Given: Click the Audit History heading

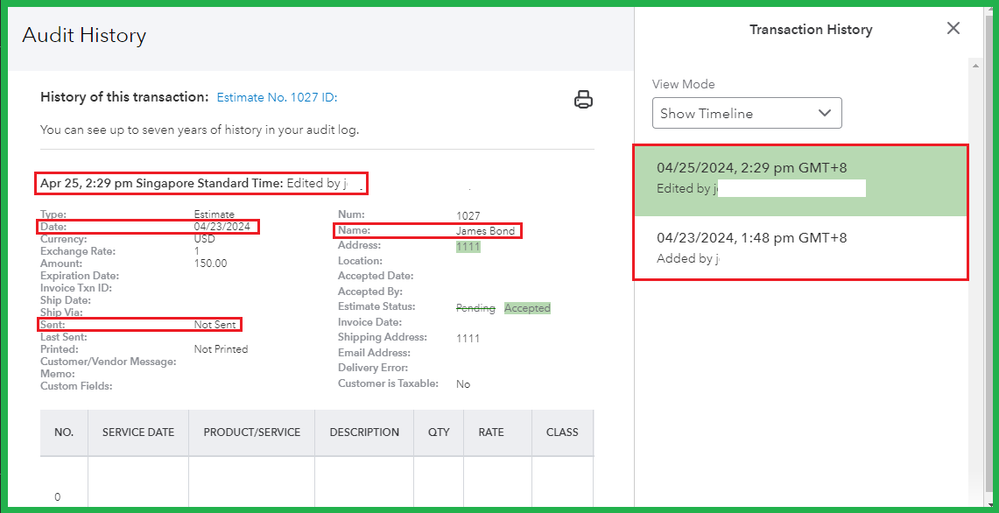Looking at the screenshot, I should tap(84, 35).
